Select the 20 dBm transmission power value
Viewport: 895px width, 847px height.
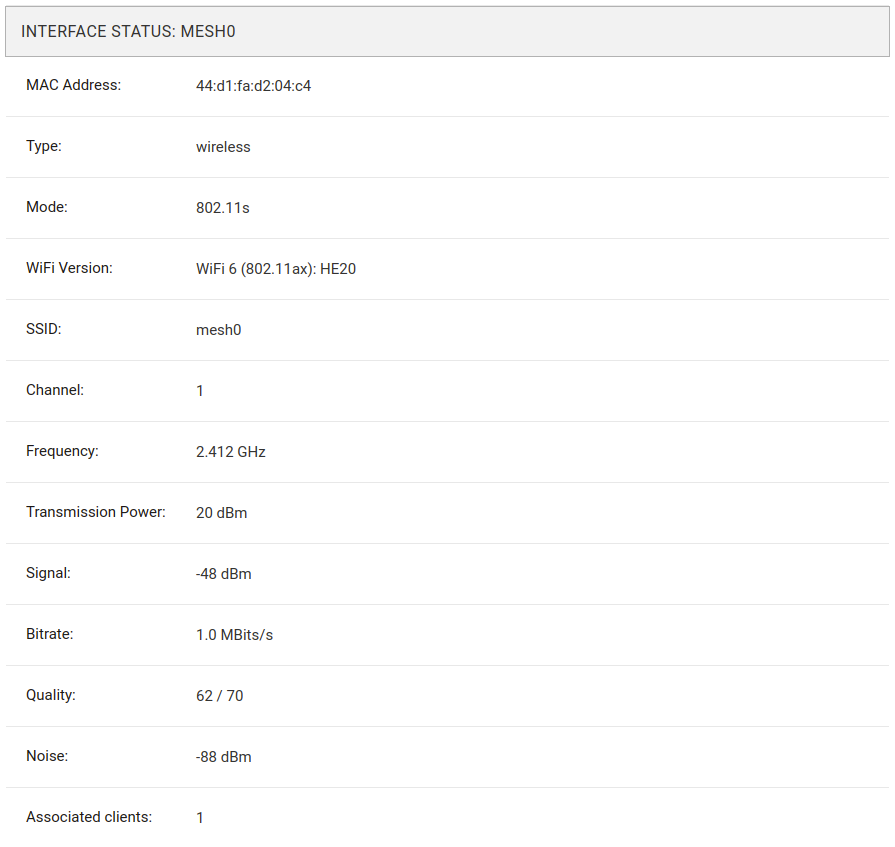(221, 513)
